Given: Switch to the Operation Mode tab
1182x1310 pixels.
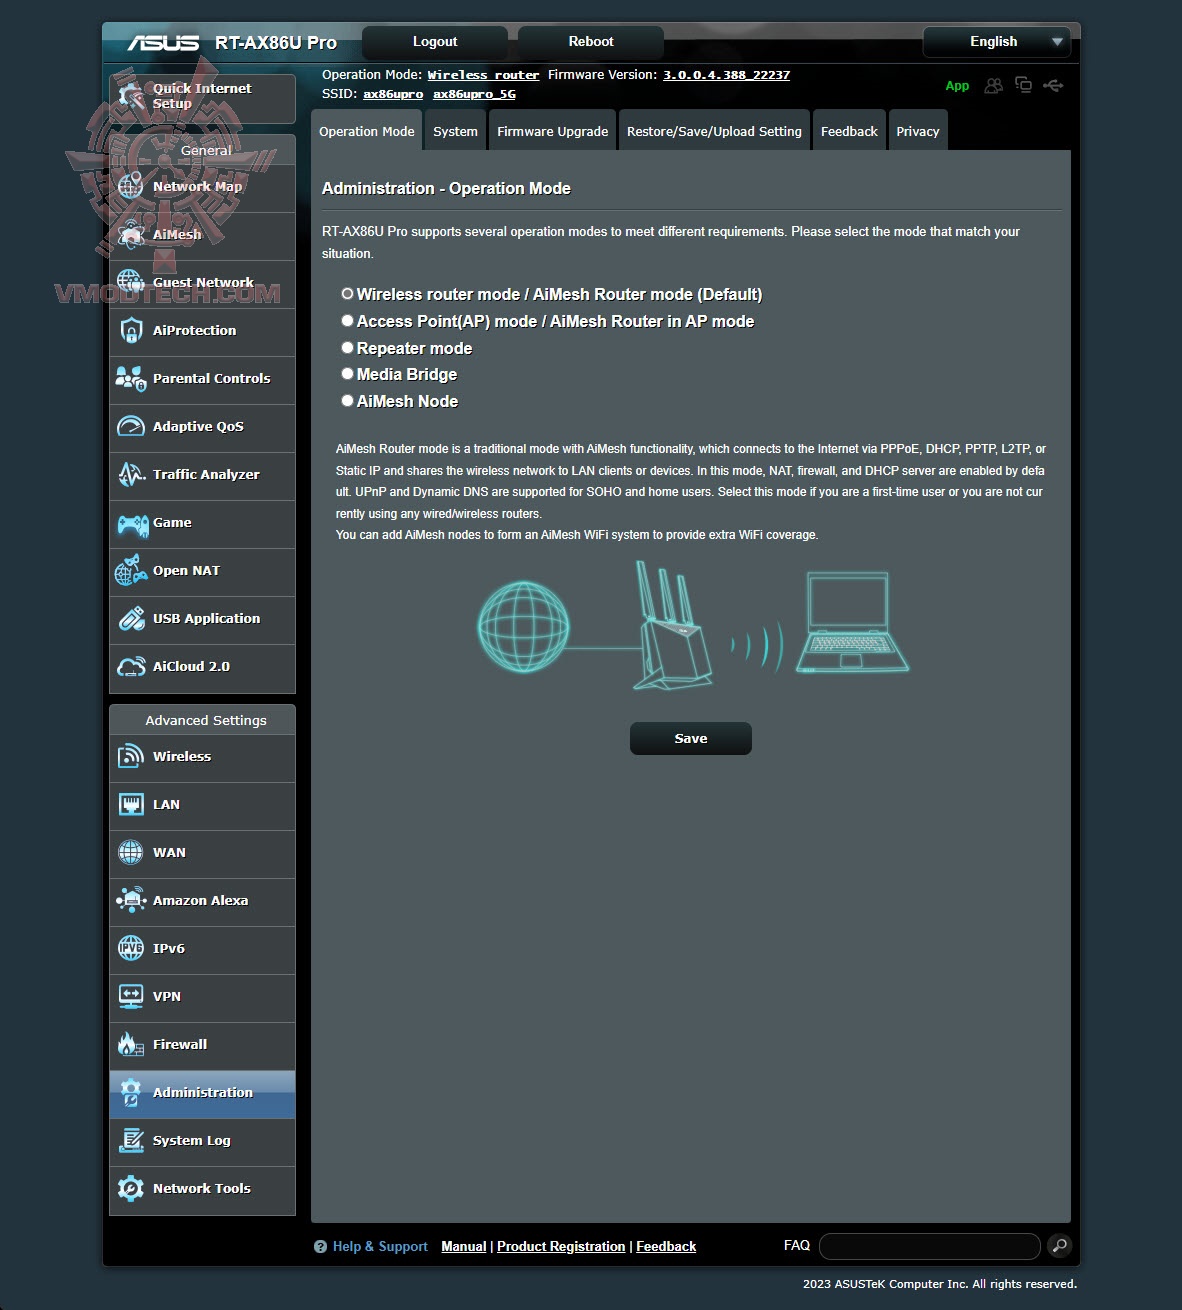Looking at the screenshot, I should click(366, 131).
